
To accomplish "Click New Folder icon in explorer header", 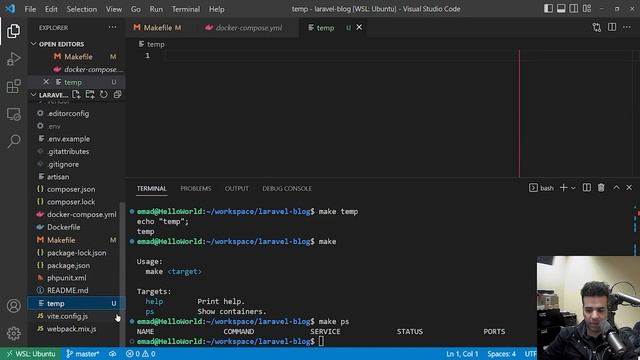I will 90,95.
